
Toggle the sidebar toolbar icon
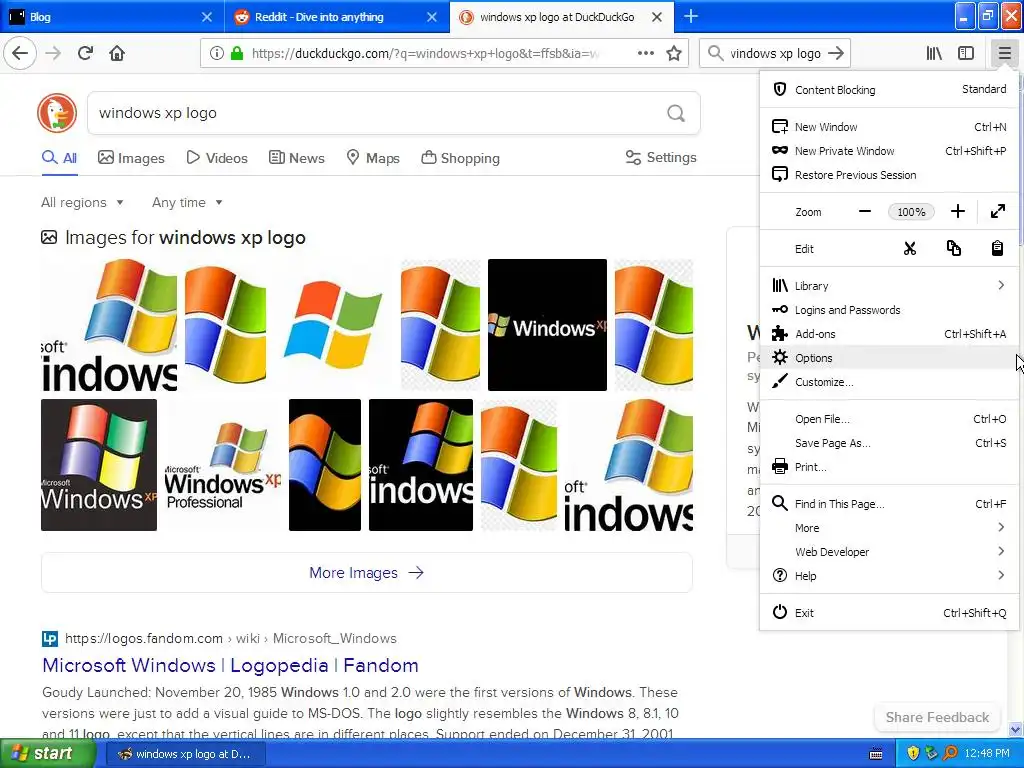point(966,54)
